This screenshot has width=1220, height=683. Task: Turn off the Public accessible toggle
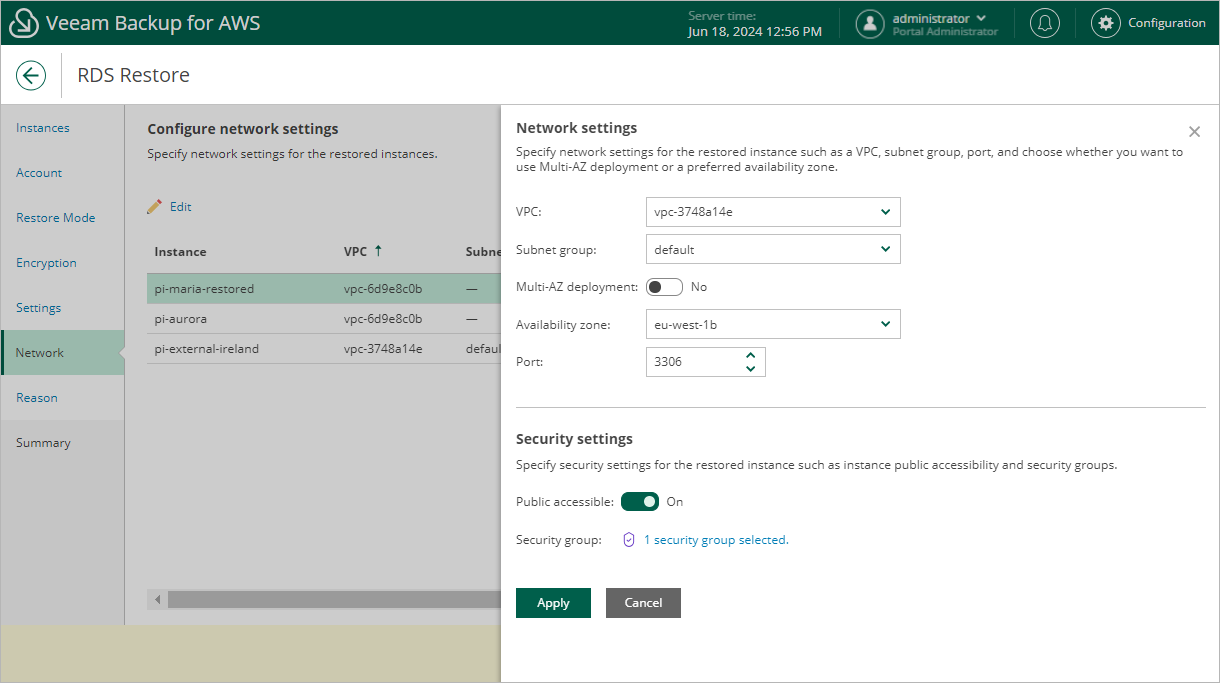[640, 502]
